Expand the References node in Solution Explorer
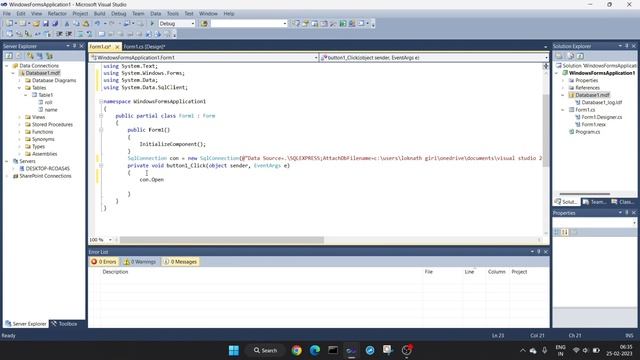Image resolution: width=640 pixels, height=360 pixels. pyautogui.click(x=563, y=88)
